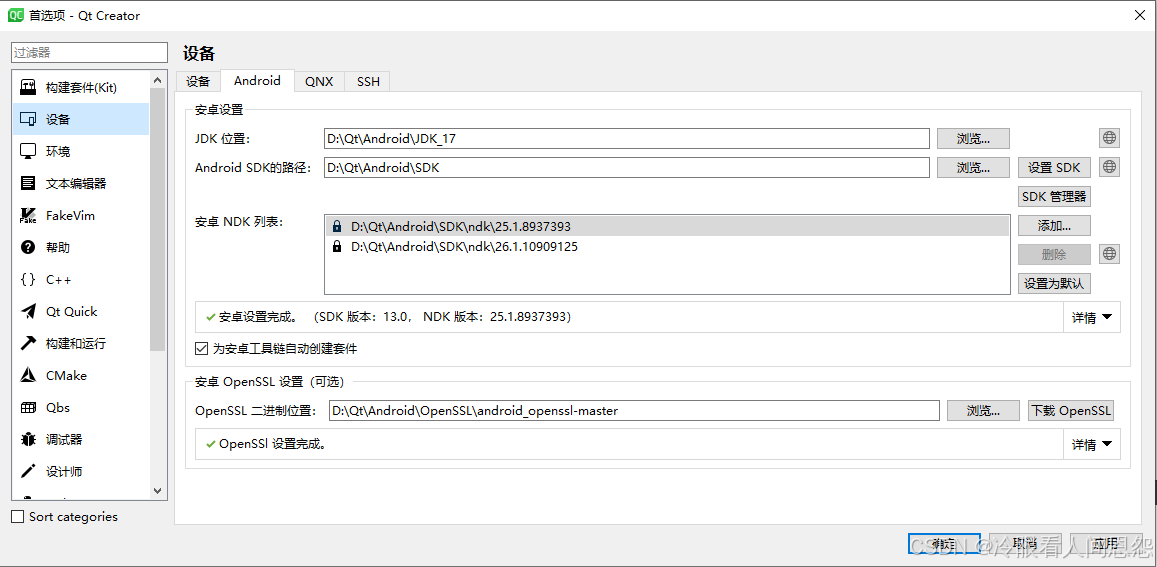Open the 环境 environment monitor icon

click(x=28, y=151)
